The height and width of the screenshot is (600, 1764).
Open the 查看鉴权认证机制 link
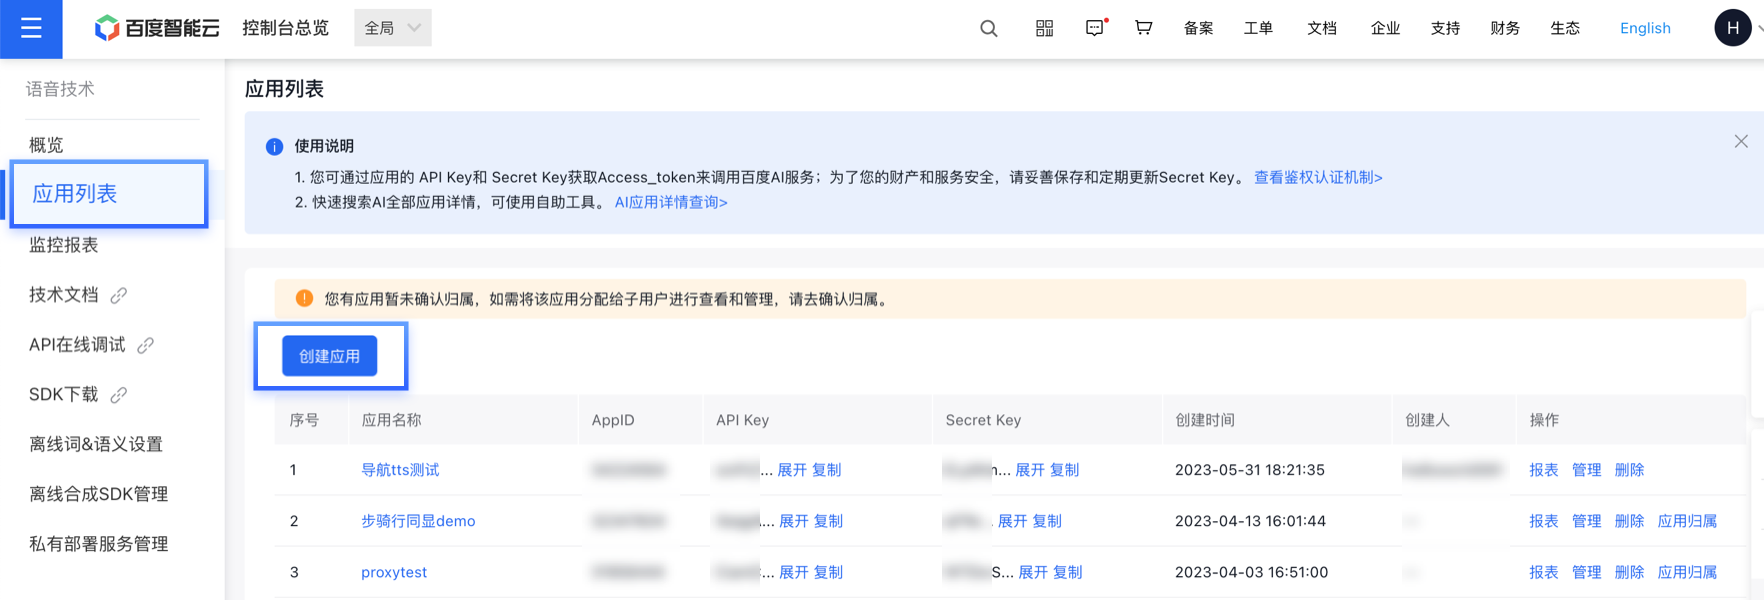(x=1317, y=177)
